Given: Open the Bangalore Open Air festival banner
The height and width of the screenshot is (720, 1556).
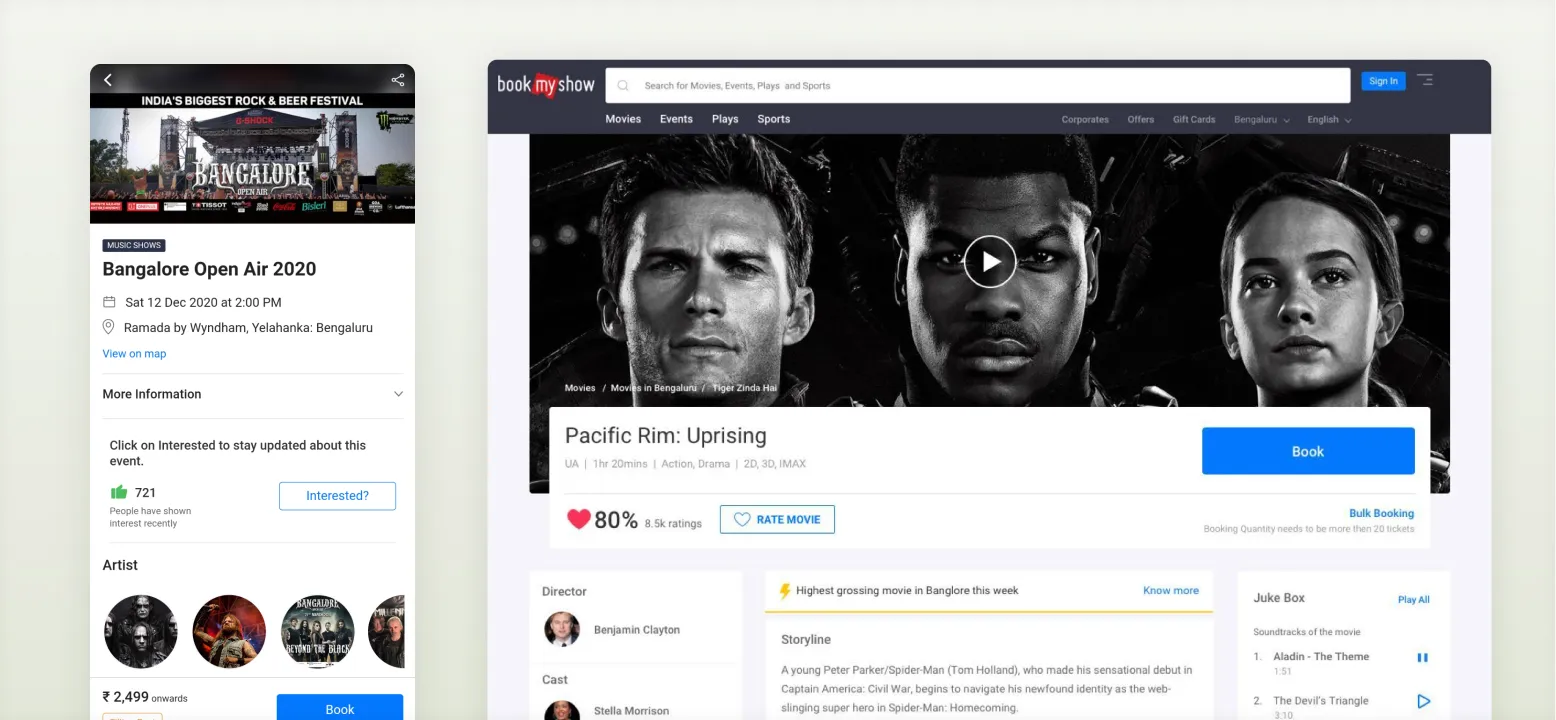Looking at the screenshot, I should [x=252, y=158].
